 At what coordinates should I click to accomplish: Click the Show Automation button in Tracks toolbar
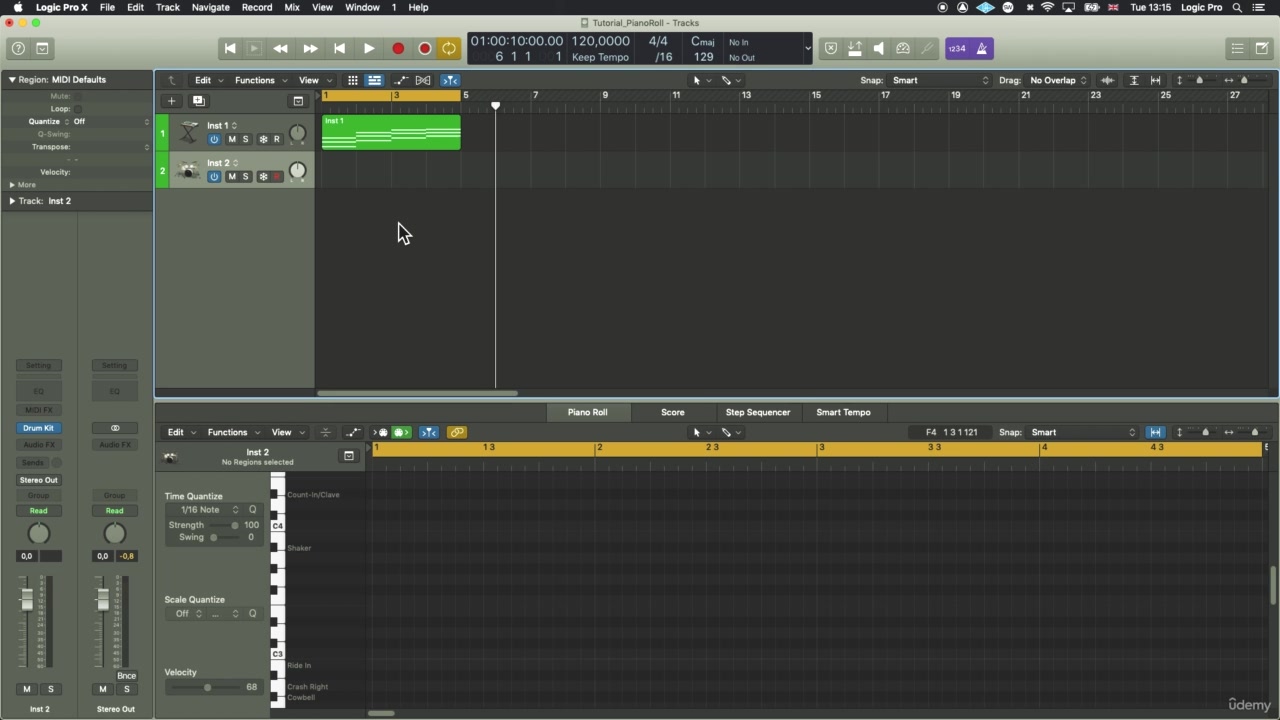401,80
